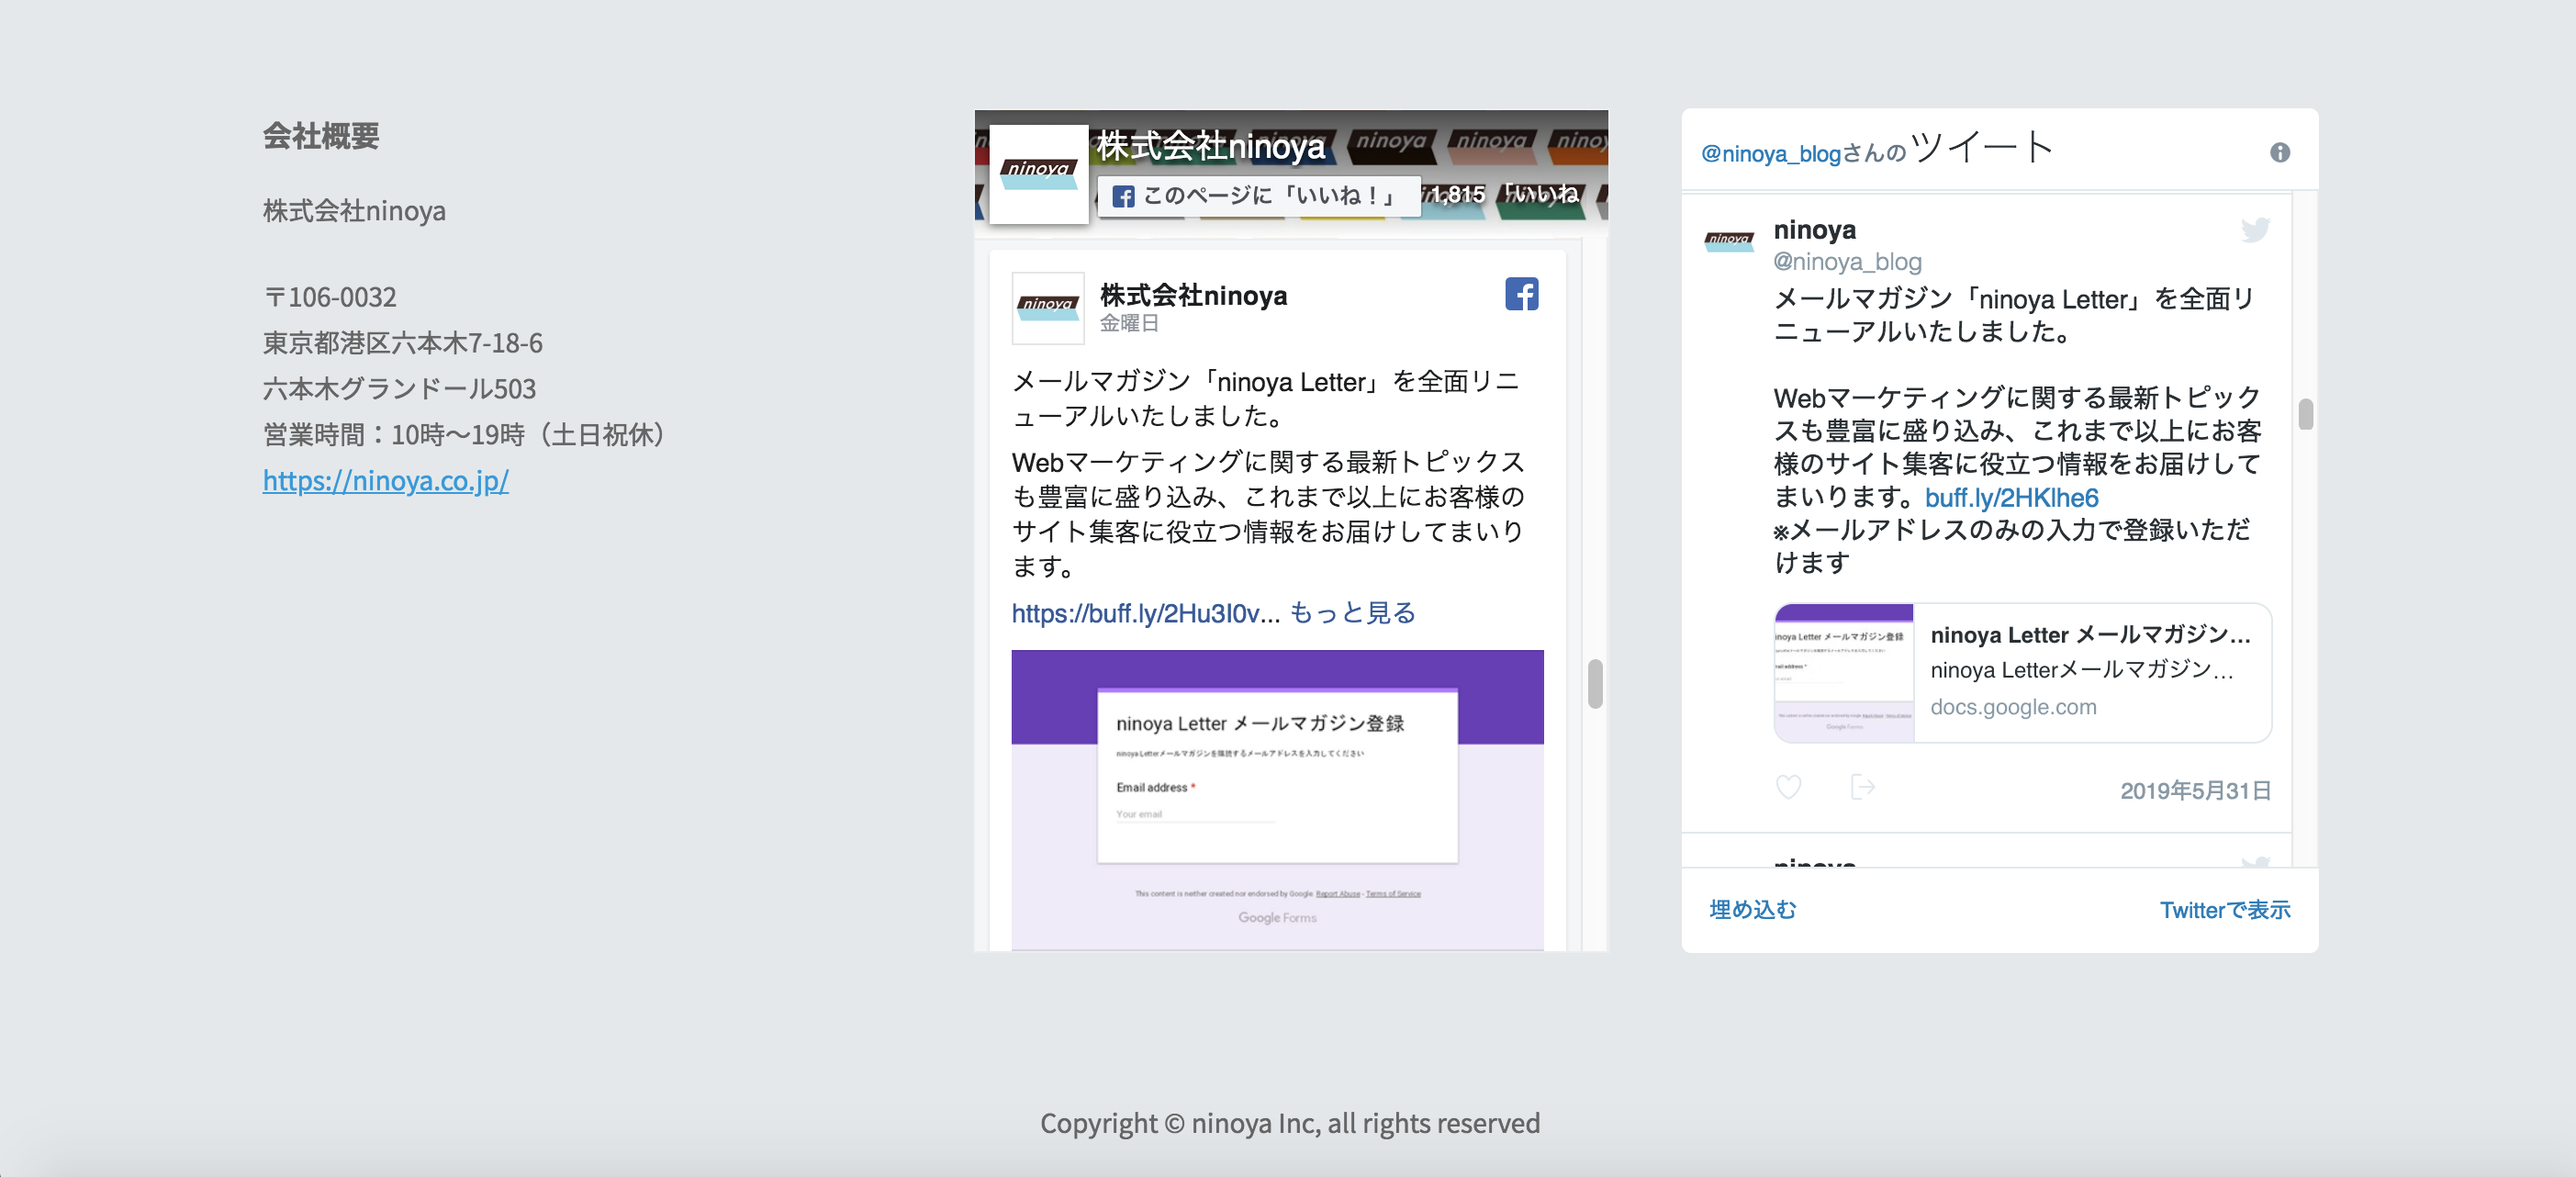Click the Twitter info icon in widget header
The width and height of the screenshot is (2576, 1177).
click(x=2279, y=152)
